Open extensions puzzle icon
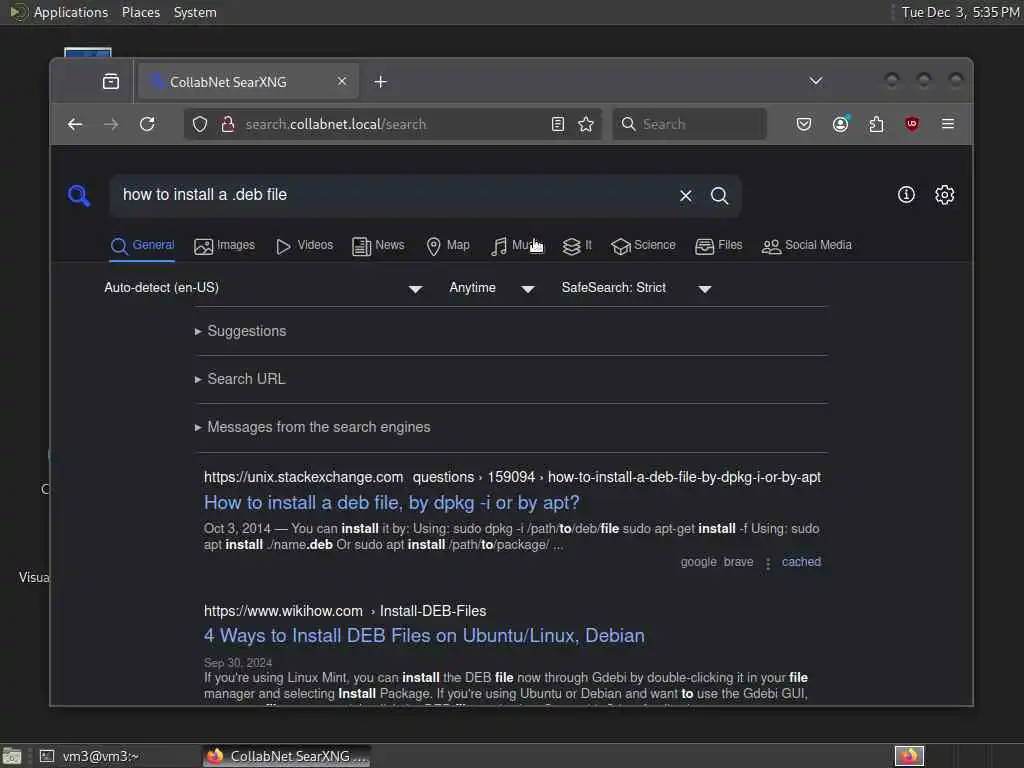 [x=876, y=124]
